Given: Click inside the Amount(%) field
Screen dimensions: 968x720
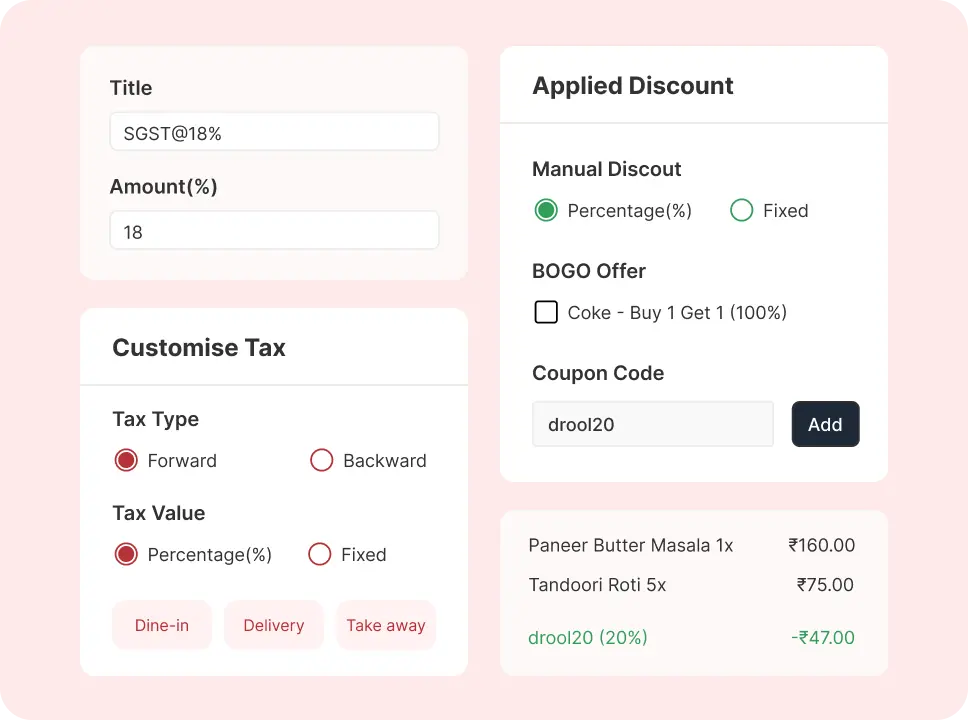Looking at the screenshot, I should coord(274,230).
